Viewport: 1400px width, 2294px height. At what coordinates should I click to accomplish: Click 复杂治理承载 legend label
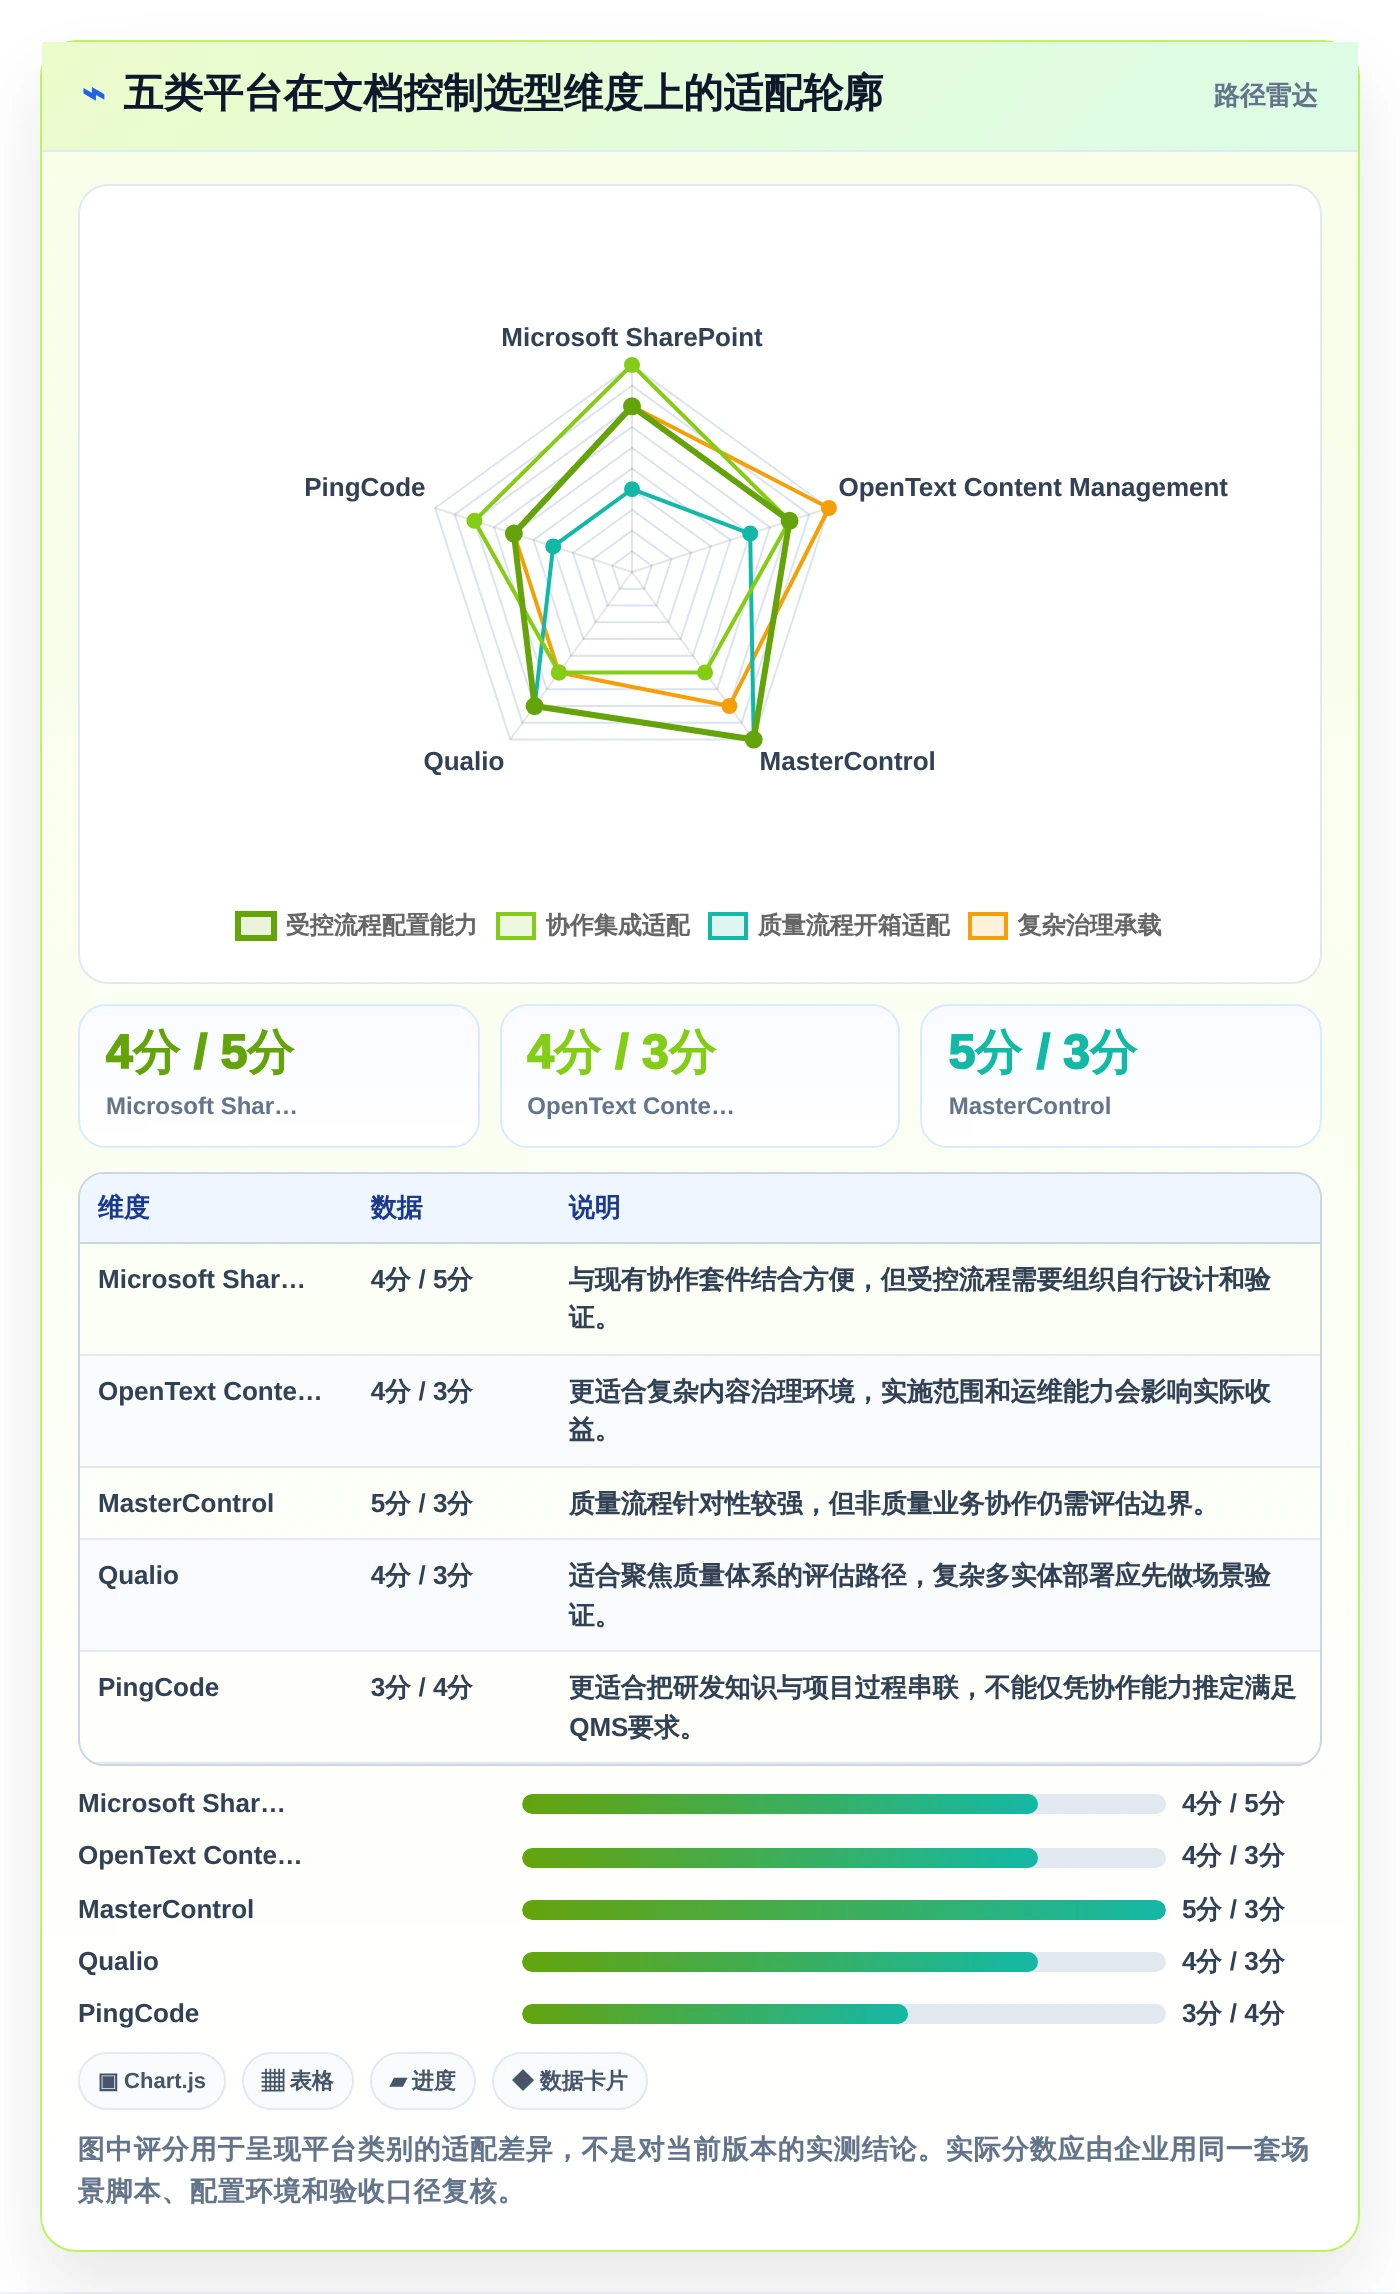click(1090, 926)
